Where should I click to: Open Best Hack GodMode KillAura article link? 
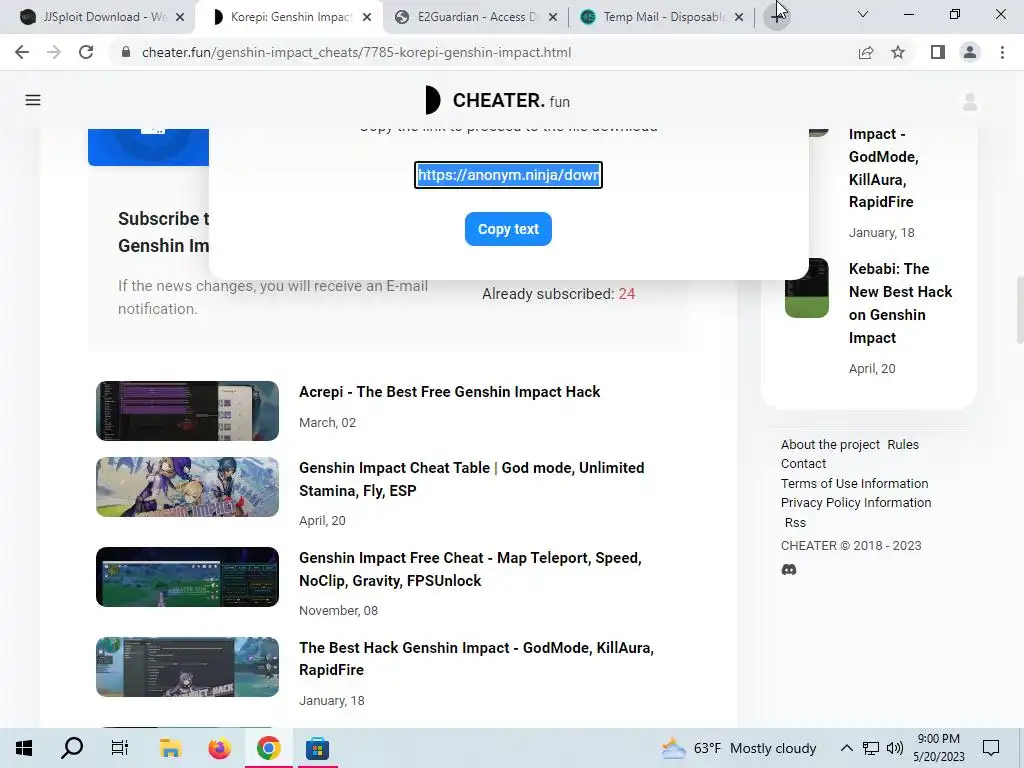tap(476, 658)
